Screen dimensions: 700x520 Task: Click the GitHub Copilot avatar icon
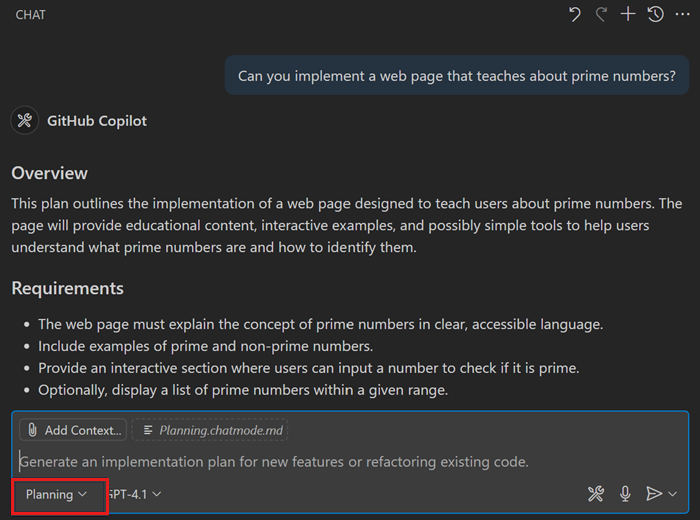[x=25, y=121]
